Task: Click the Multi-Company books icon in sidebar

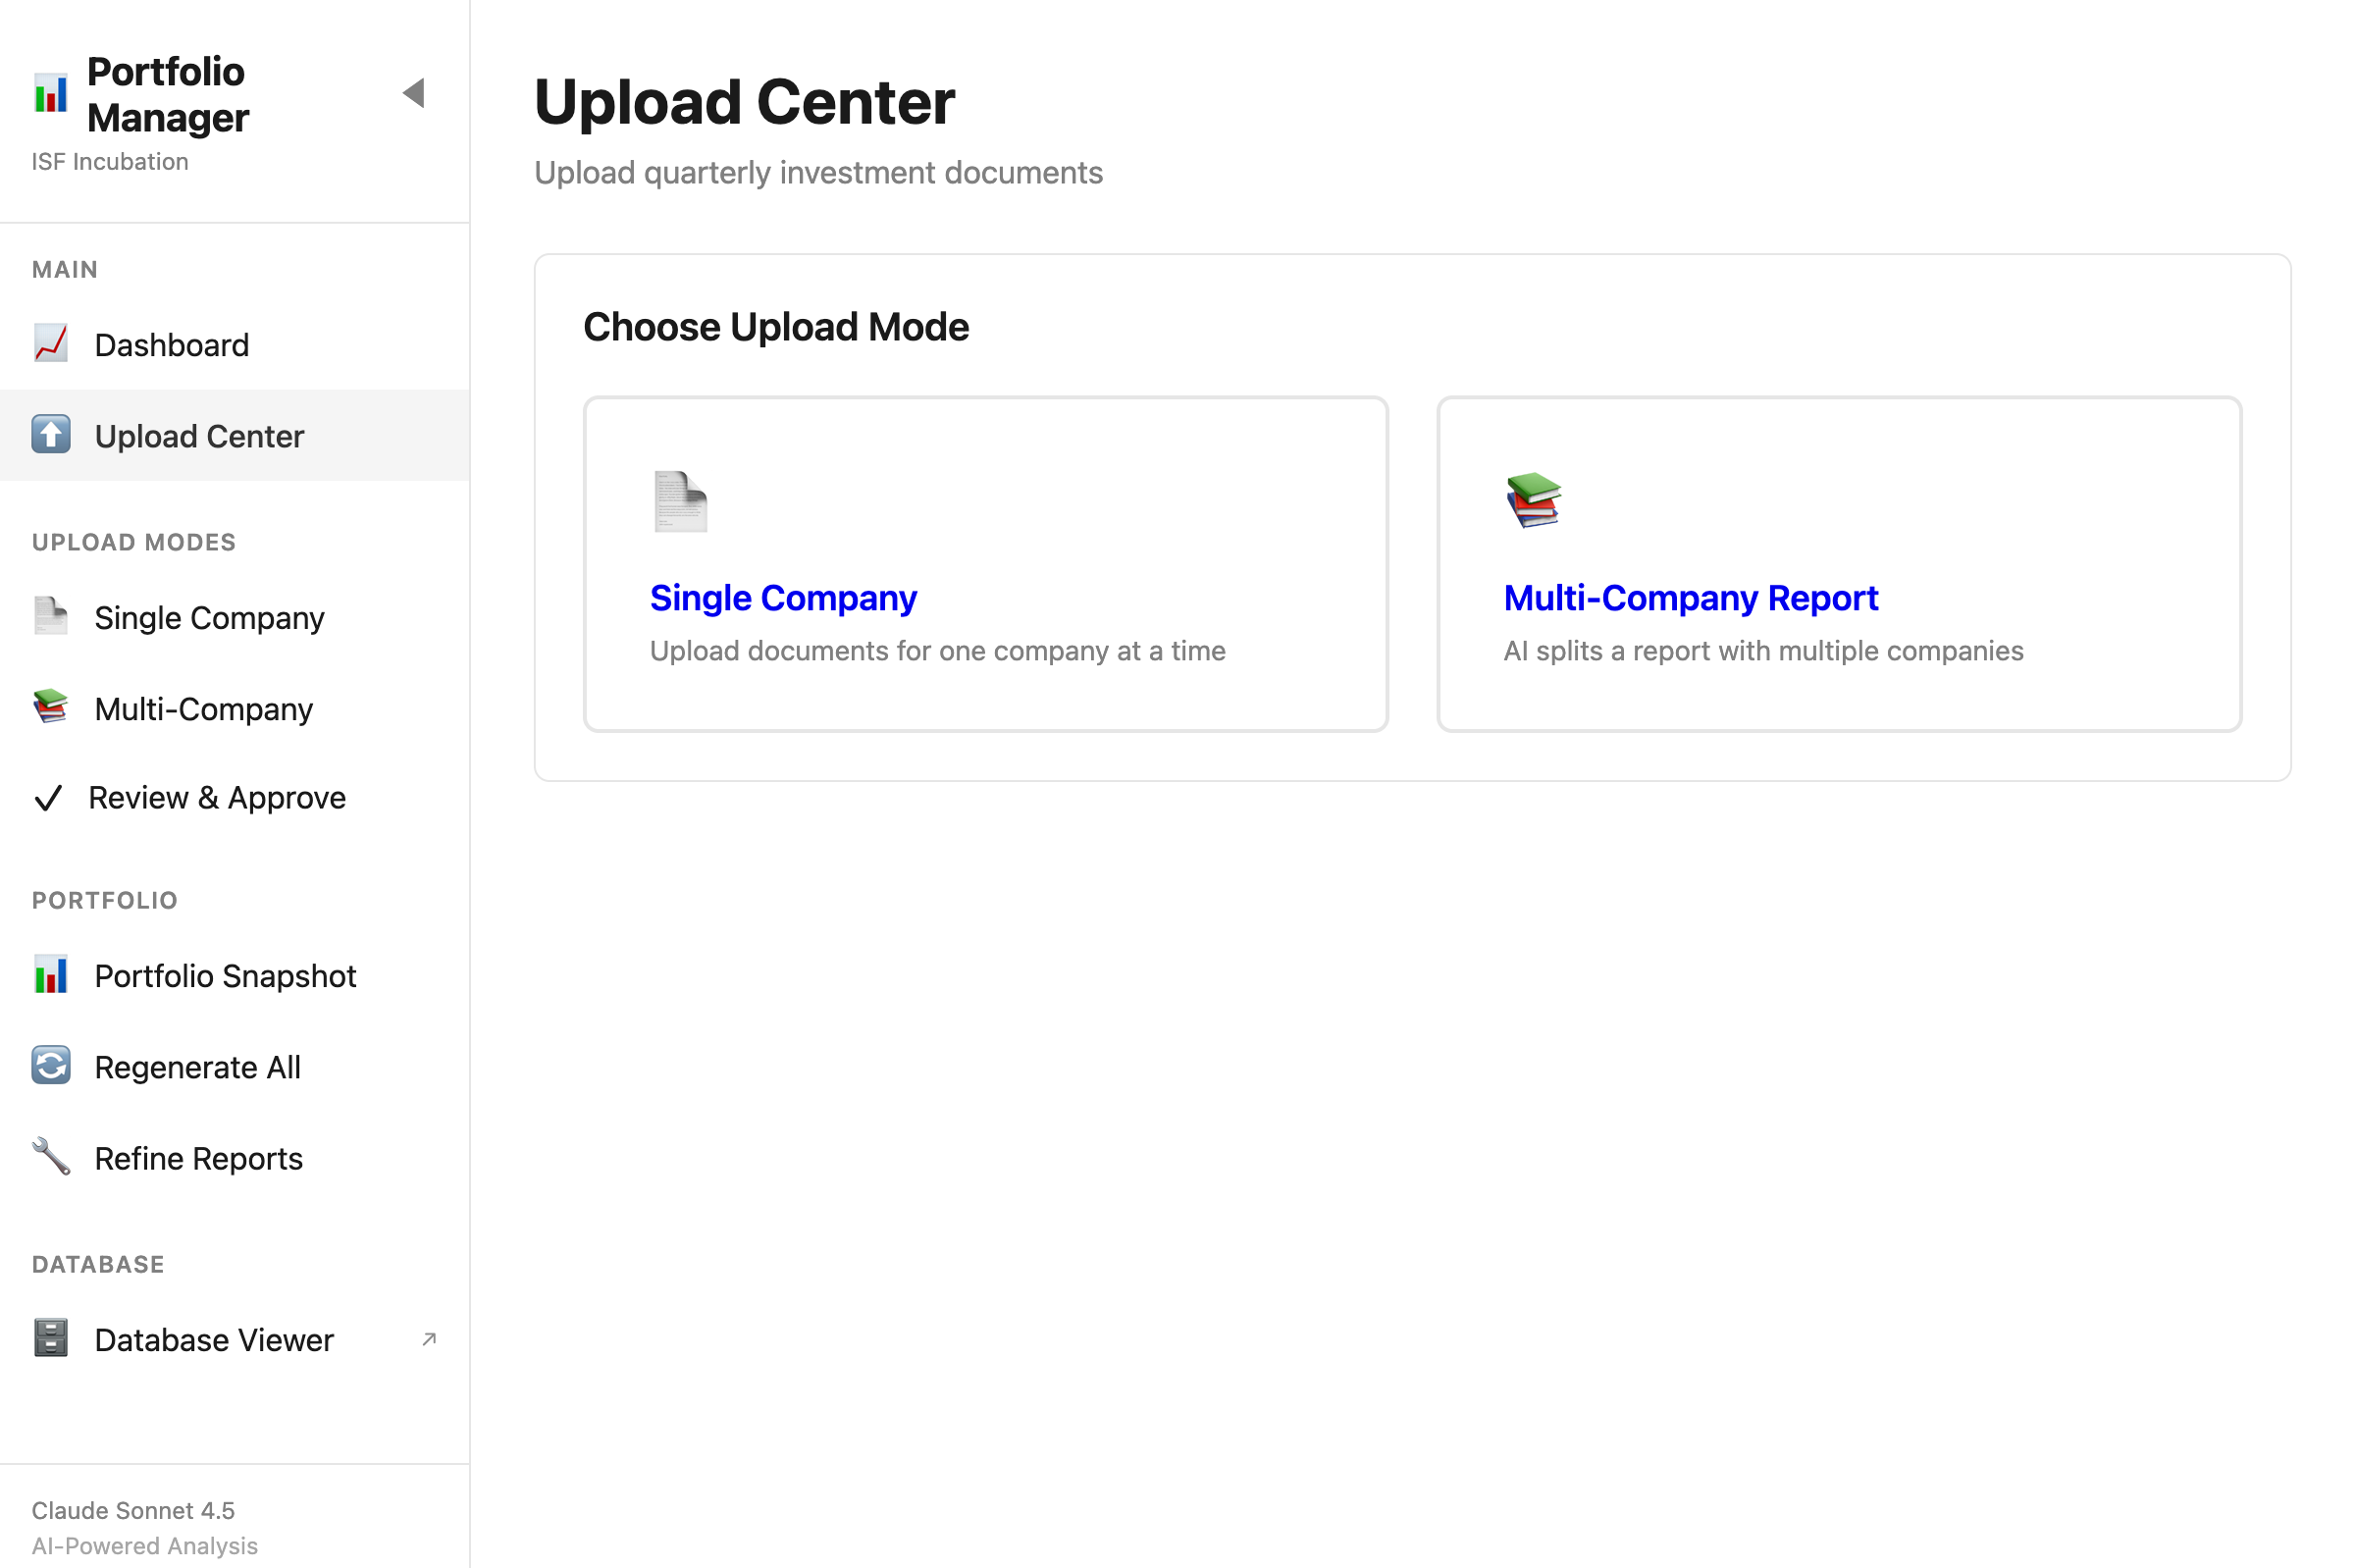Action: [49, 707]
